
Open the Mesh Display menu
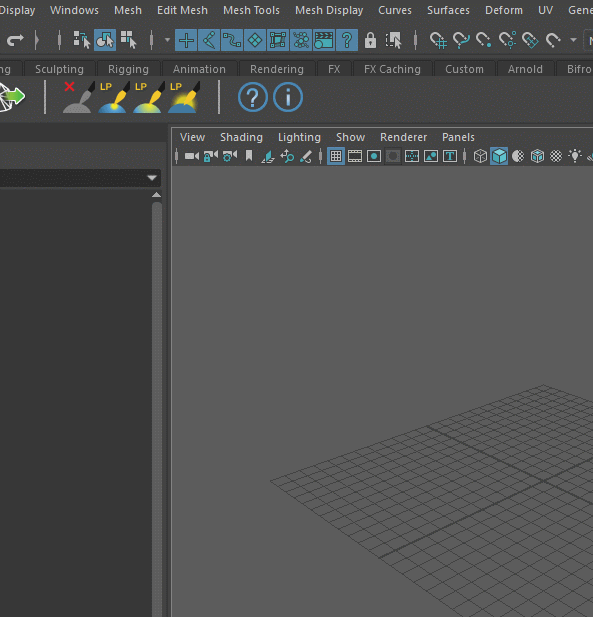point(329,10)
